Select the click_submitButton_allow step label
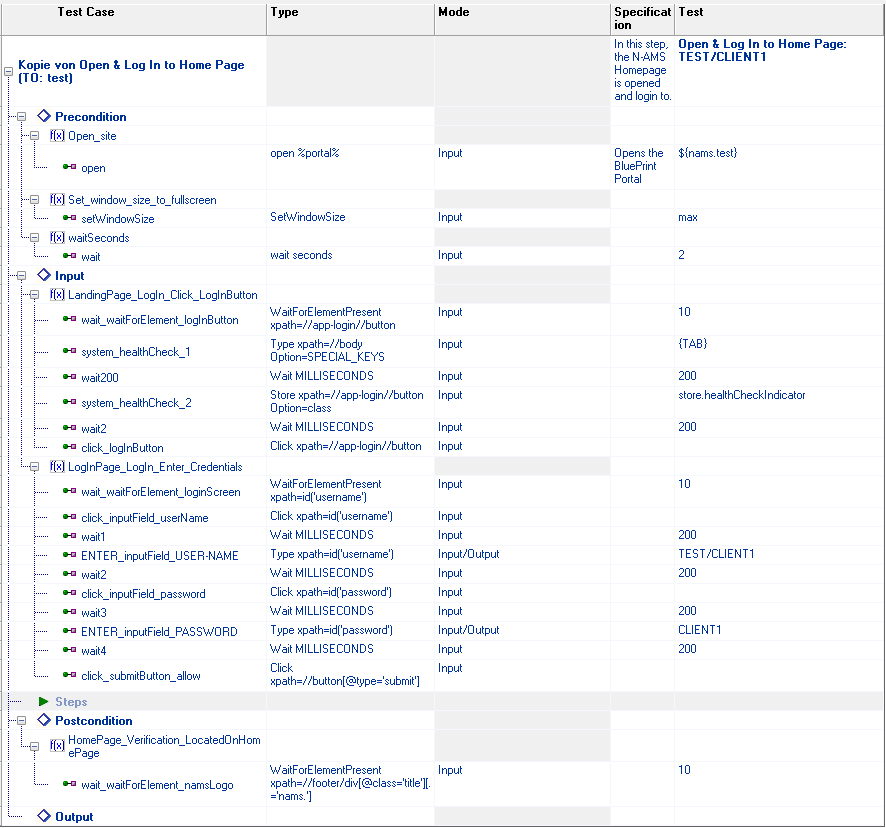Viewport: 886px width, 828px height. coord(141,675)
